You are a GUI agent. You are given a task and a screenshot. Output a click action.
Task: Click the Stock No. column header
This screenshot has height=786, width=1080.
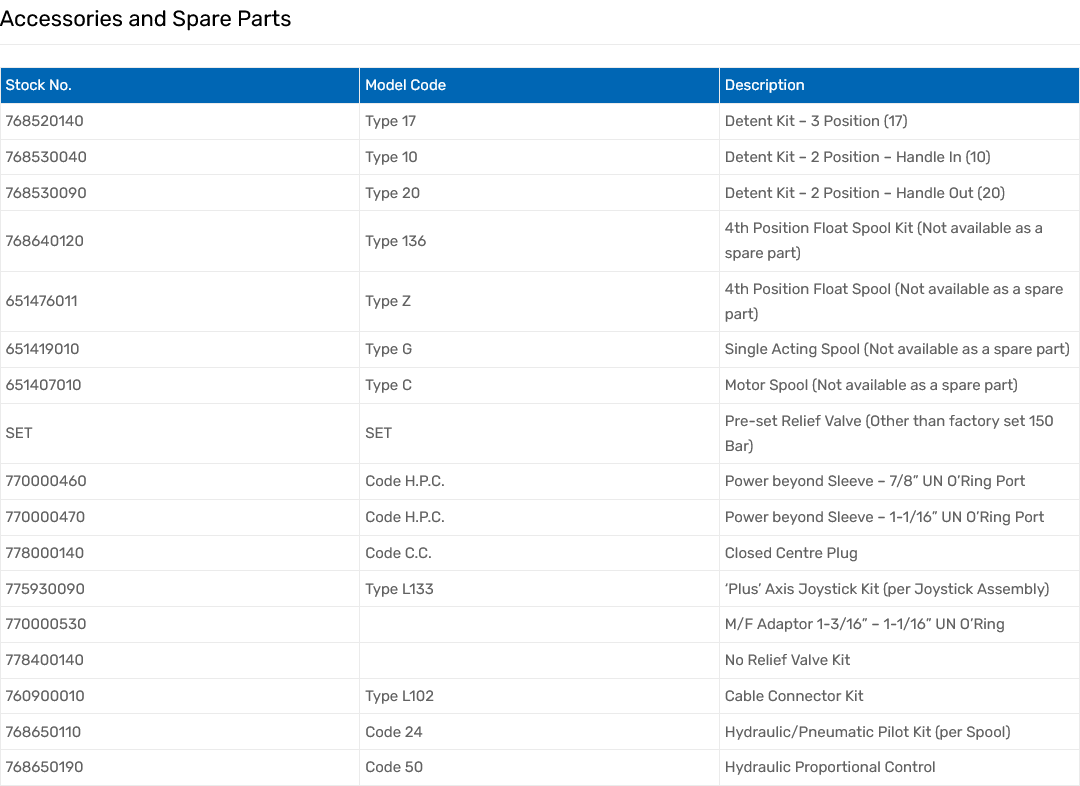[x=39, y=85]
